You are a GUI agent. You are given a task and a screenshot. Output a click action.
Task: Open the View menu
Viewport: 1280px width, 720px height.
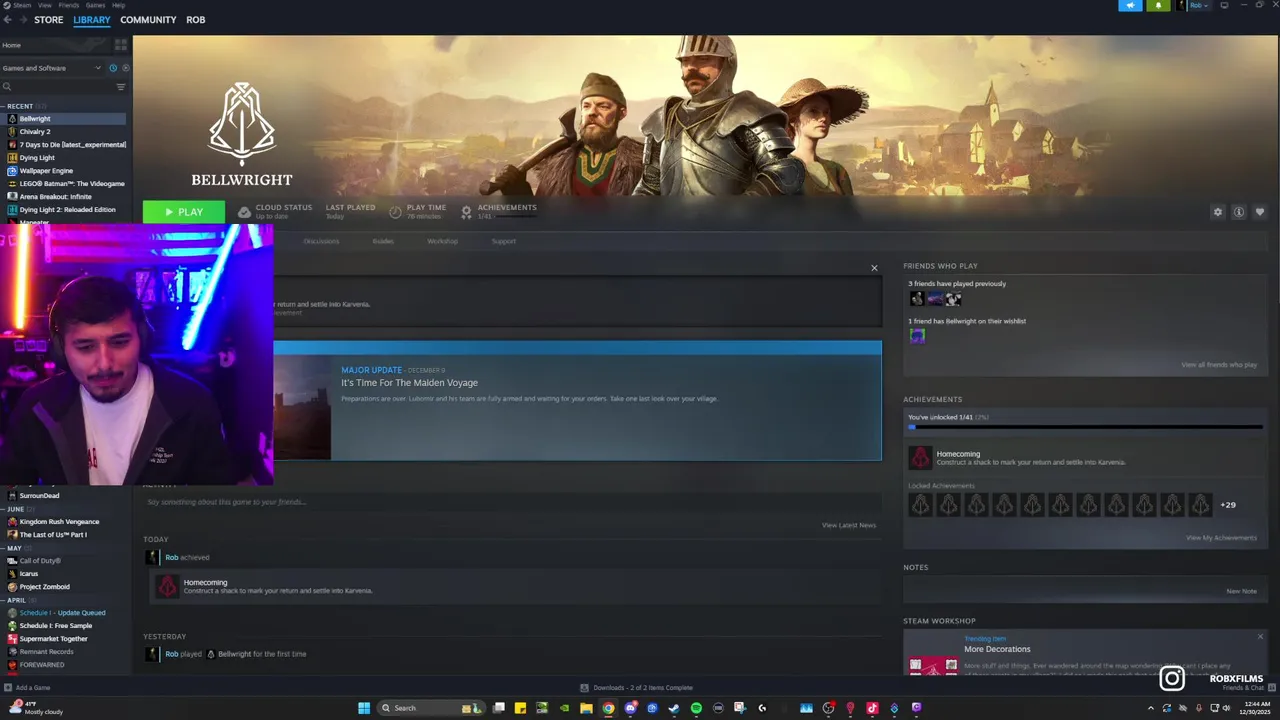(x=45, y=5)
